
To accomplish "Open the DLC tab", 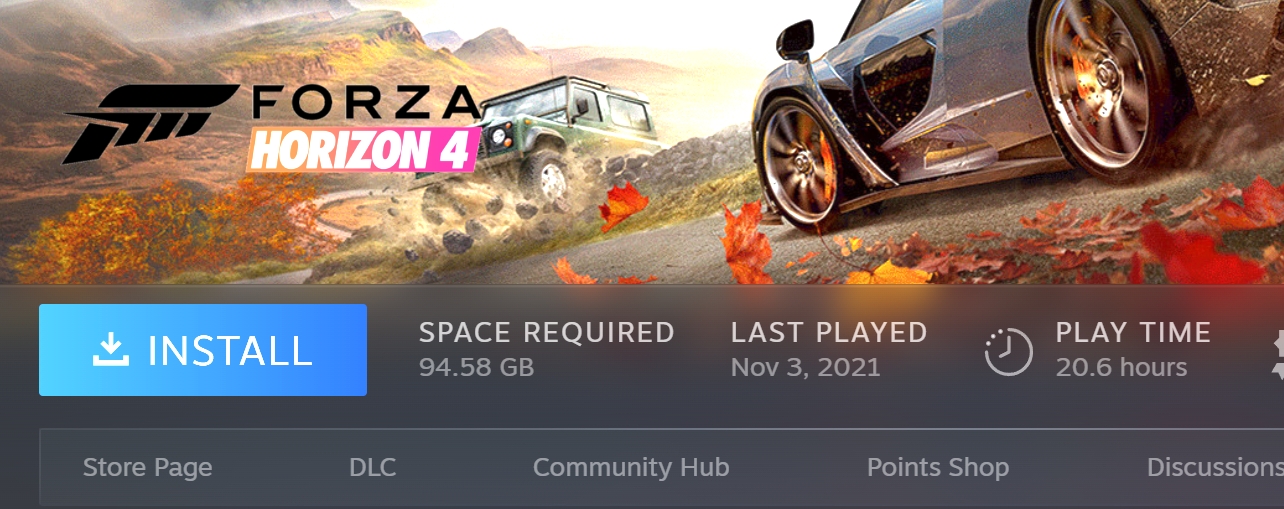I will pos(373,467).
